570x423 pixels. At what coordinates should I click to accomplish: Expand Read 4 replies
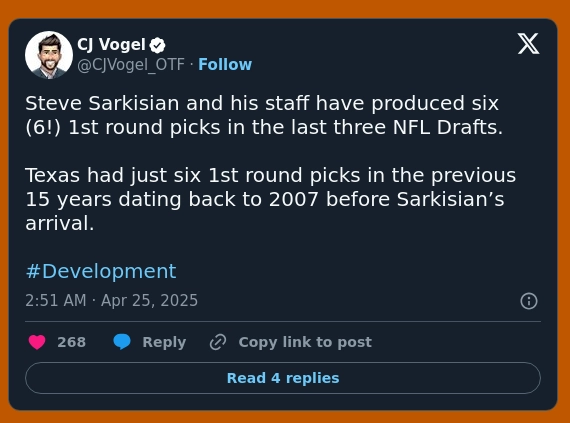(x=283, y=378)
